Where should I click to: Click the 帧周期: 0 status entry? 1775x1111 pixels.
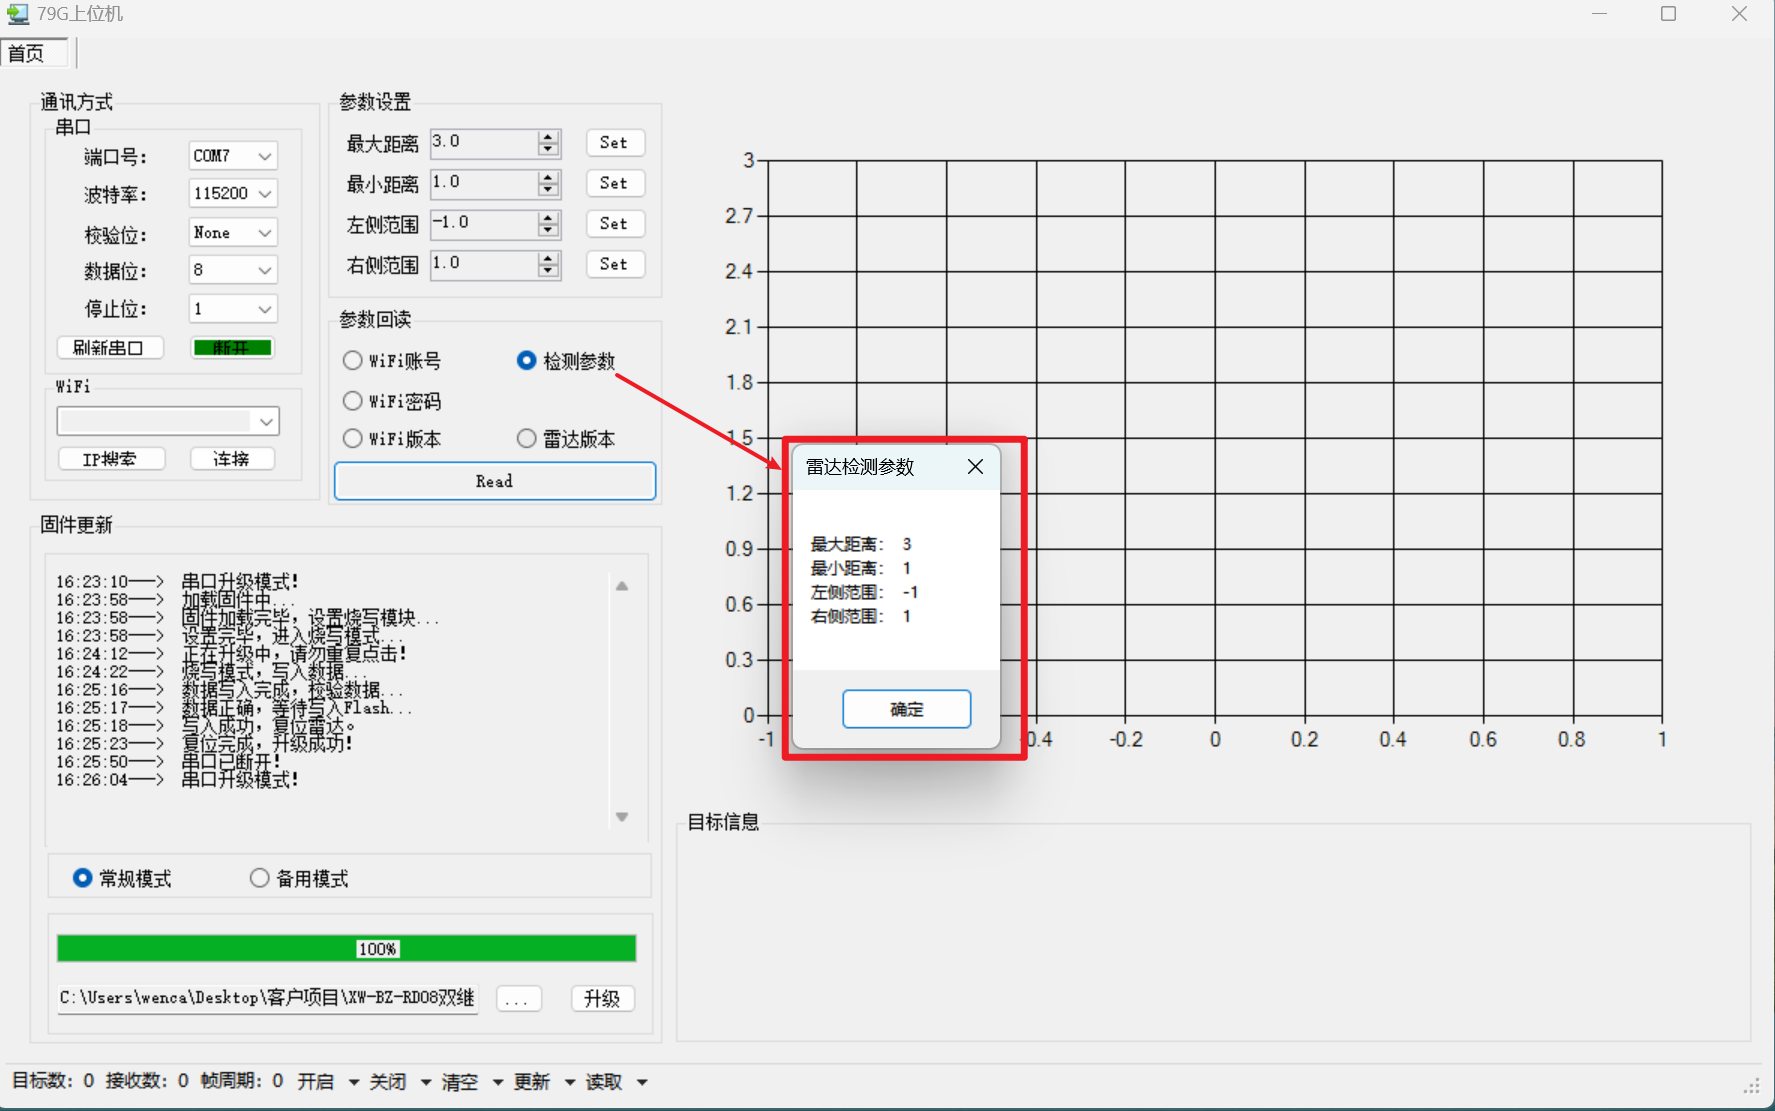[x=242, y=1081]
